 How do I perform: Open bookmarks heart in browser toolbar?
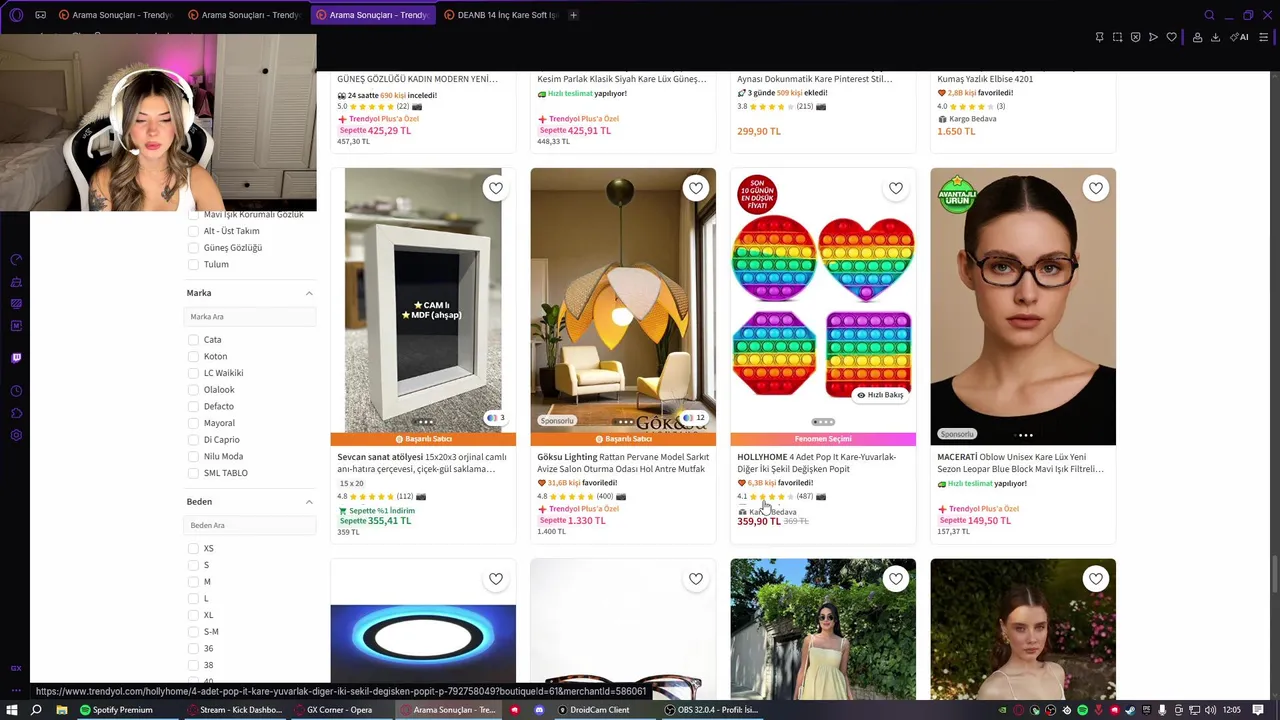pyautogui.click(x=1171, y=37)
